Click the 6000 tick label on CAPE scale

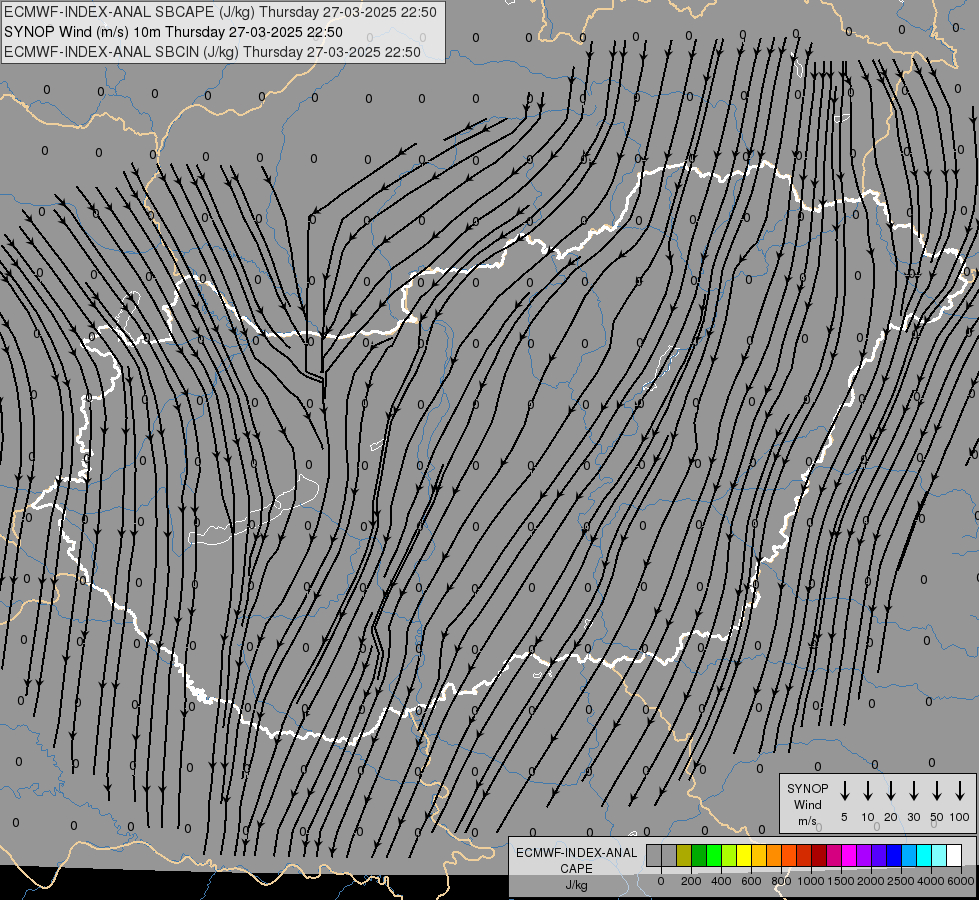click(961, 881)
